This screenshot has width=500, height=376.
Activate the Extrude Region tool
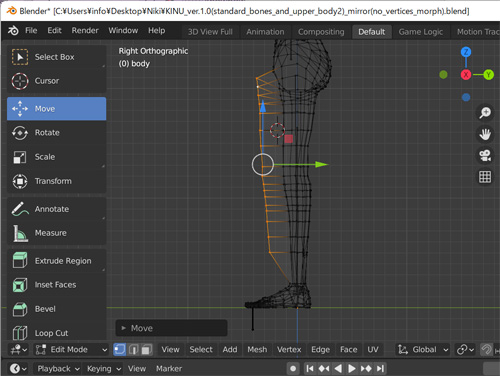[56, 261]
